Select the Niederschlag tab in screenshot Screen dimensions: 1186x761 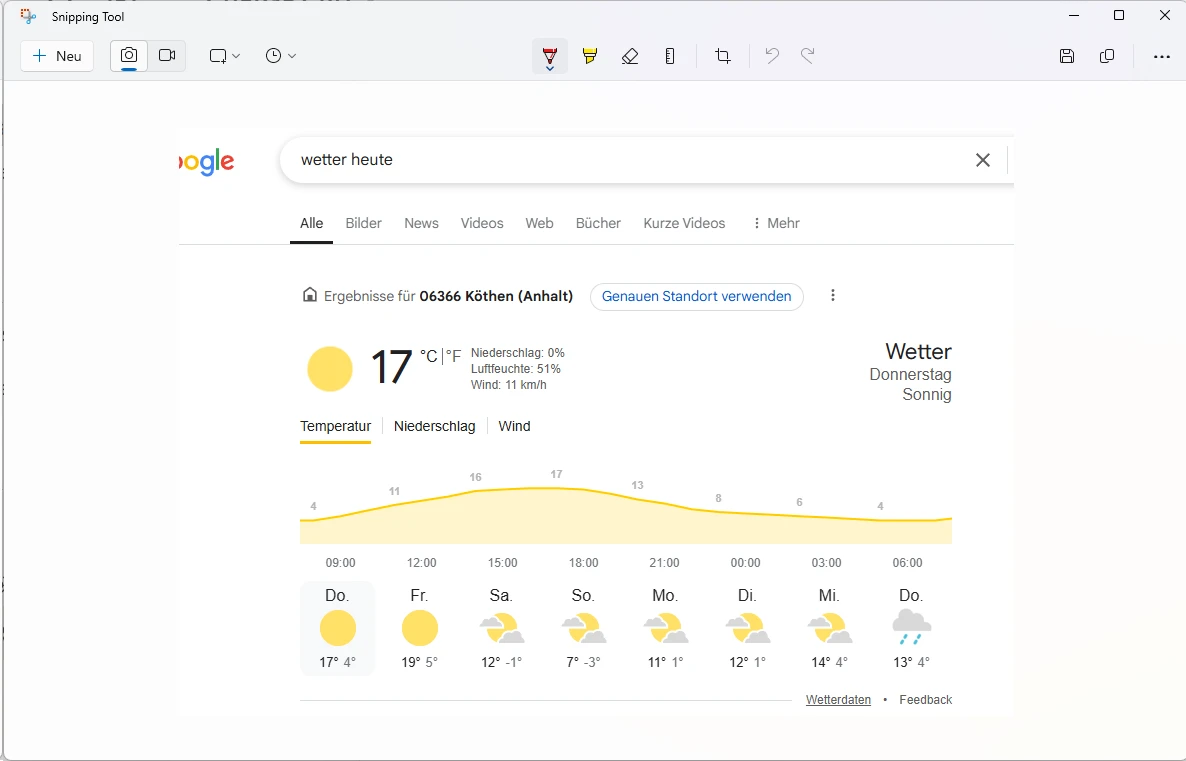[434, 426]
